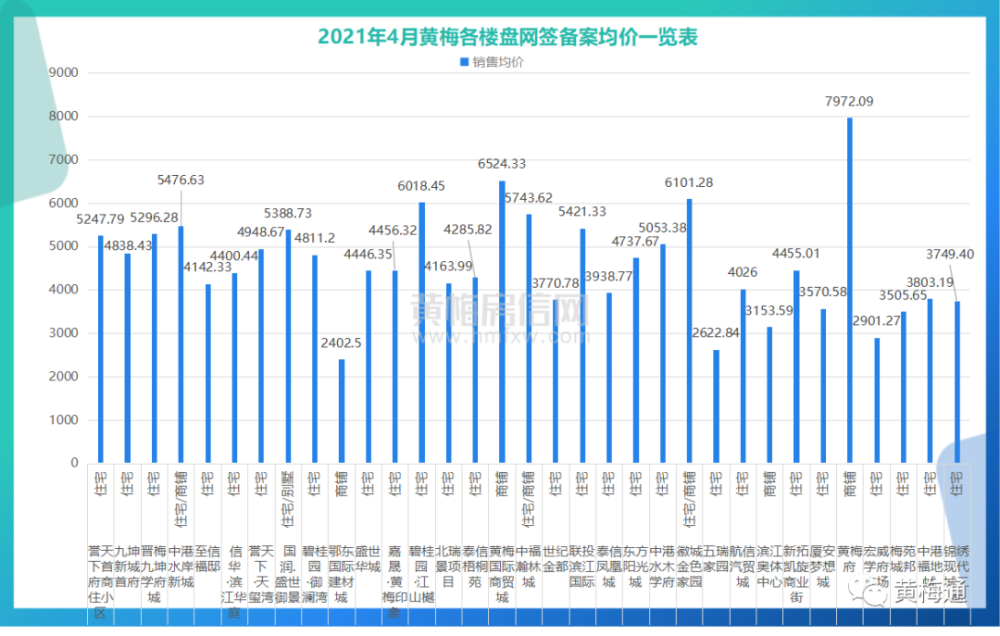
Task: Click the category label 盛世华城
Action: pos(368,559)
